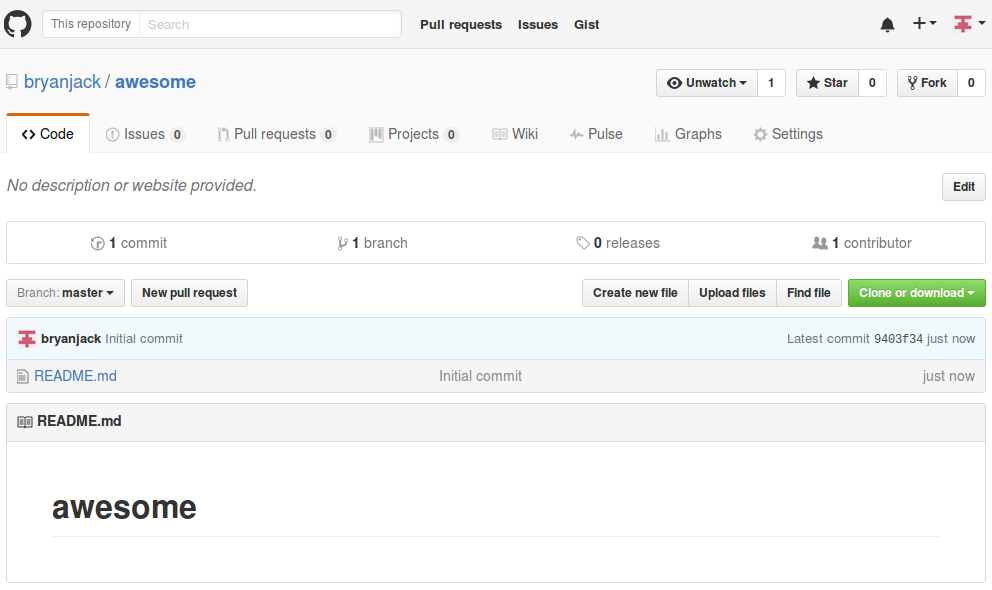Image resolution: width=992 pixels, height=590 pixels.
Task: Click the stargazers count 0
Action: click(872, 83)
